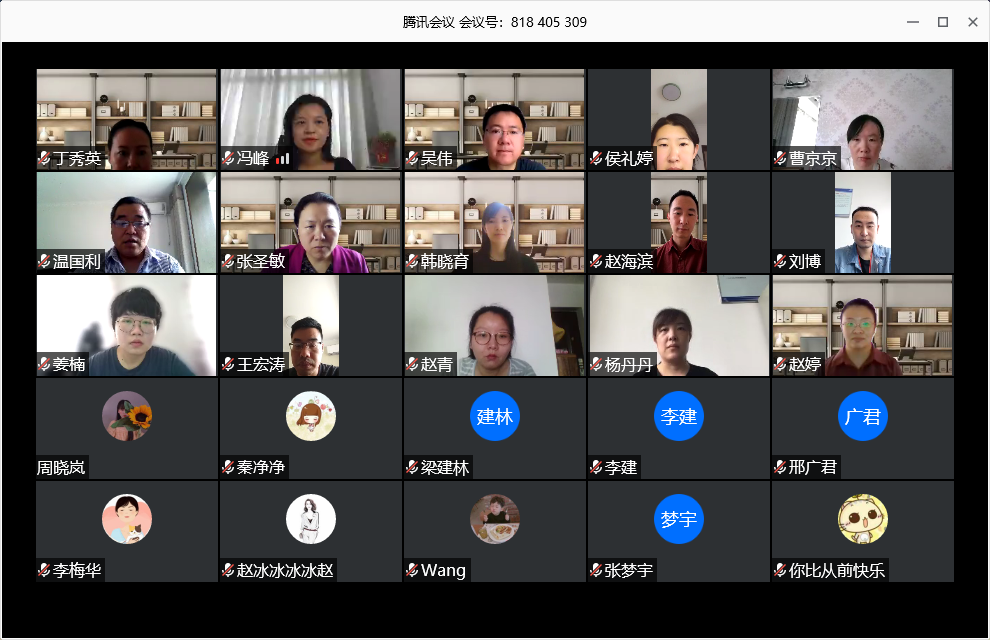Select 杨丹丹's video tile
The width and height of the screenshot is (990, 640).
[x=679, y=325]
